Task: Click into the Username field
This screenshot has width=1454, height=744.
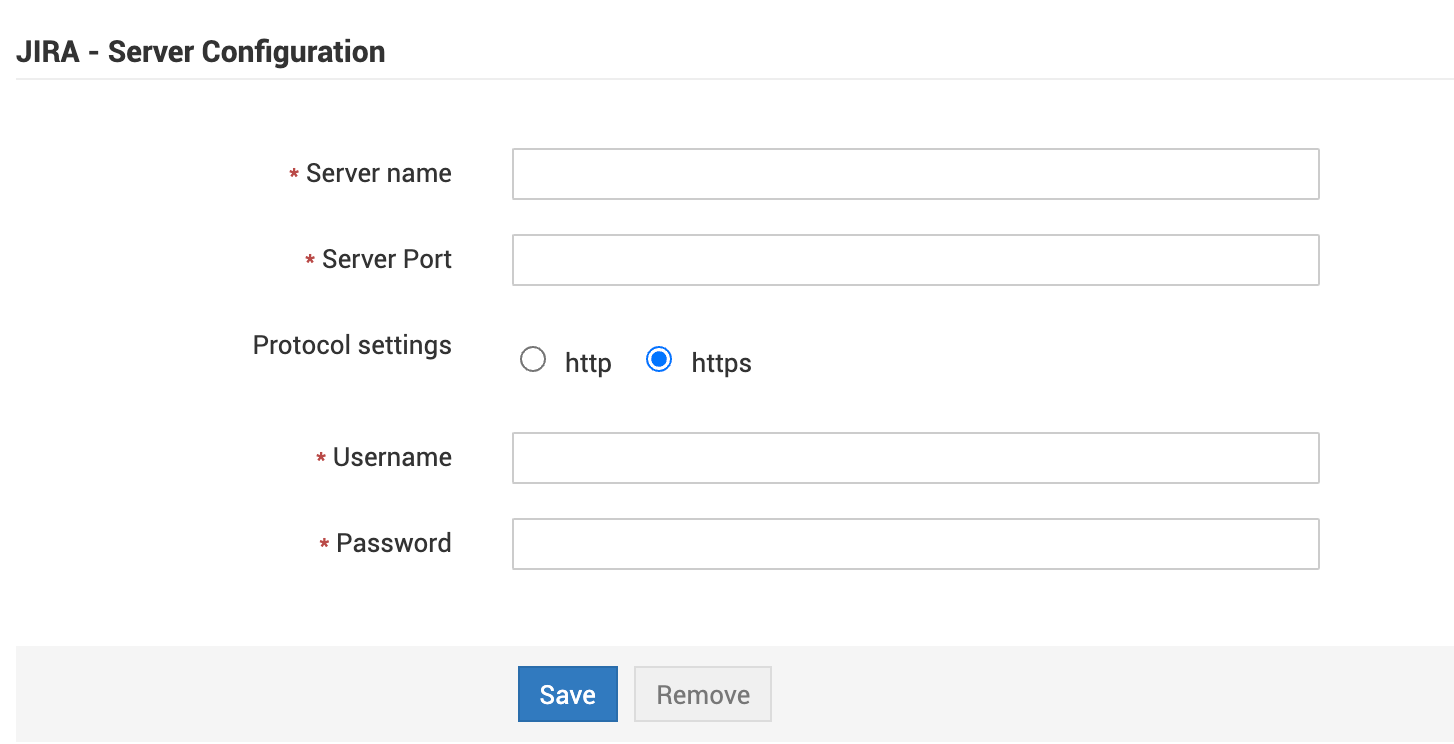Action: 915,458
